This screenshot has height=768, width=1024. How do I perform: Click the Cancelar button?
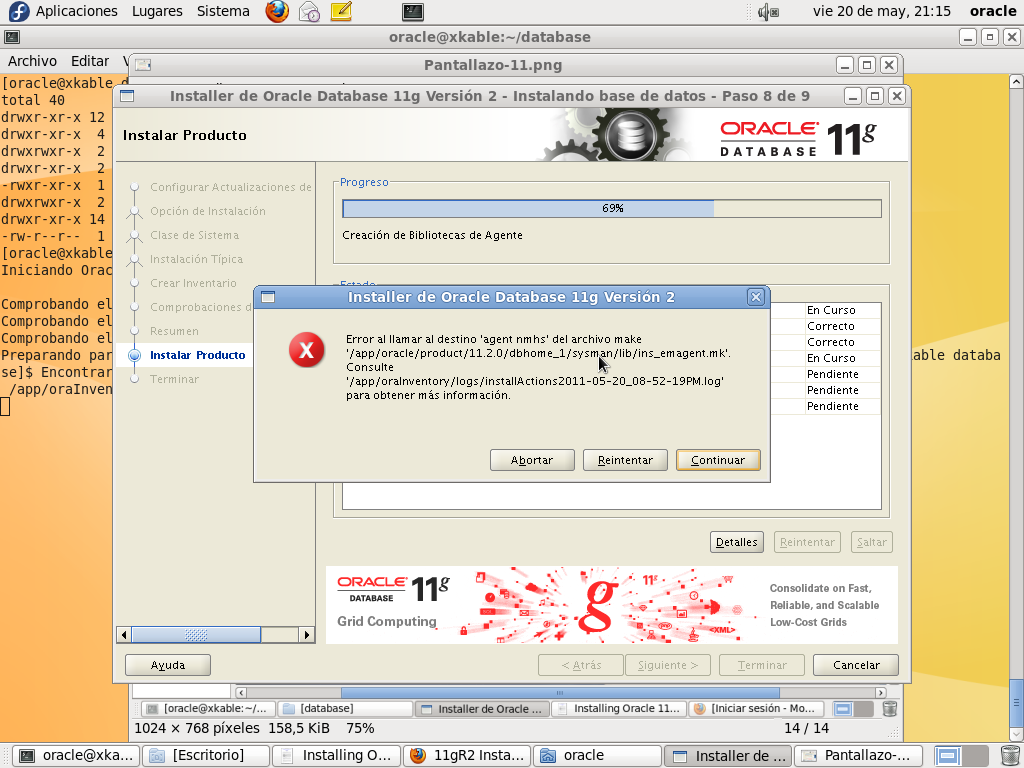click(856, 665)
